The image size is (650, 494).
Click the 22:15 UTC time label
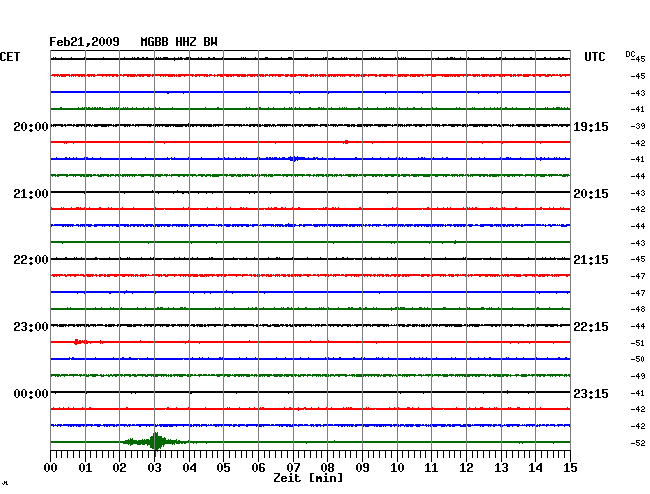[x=591, y=327]
